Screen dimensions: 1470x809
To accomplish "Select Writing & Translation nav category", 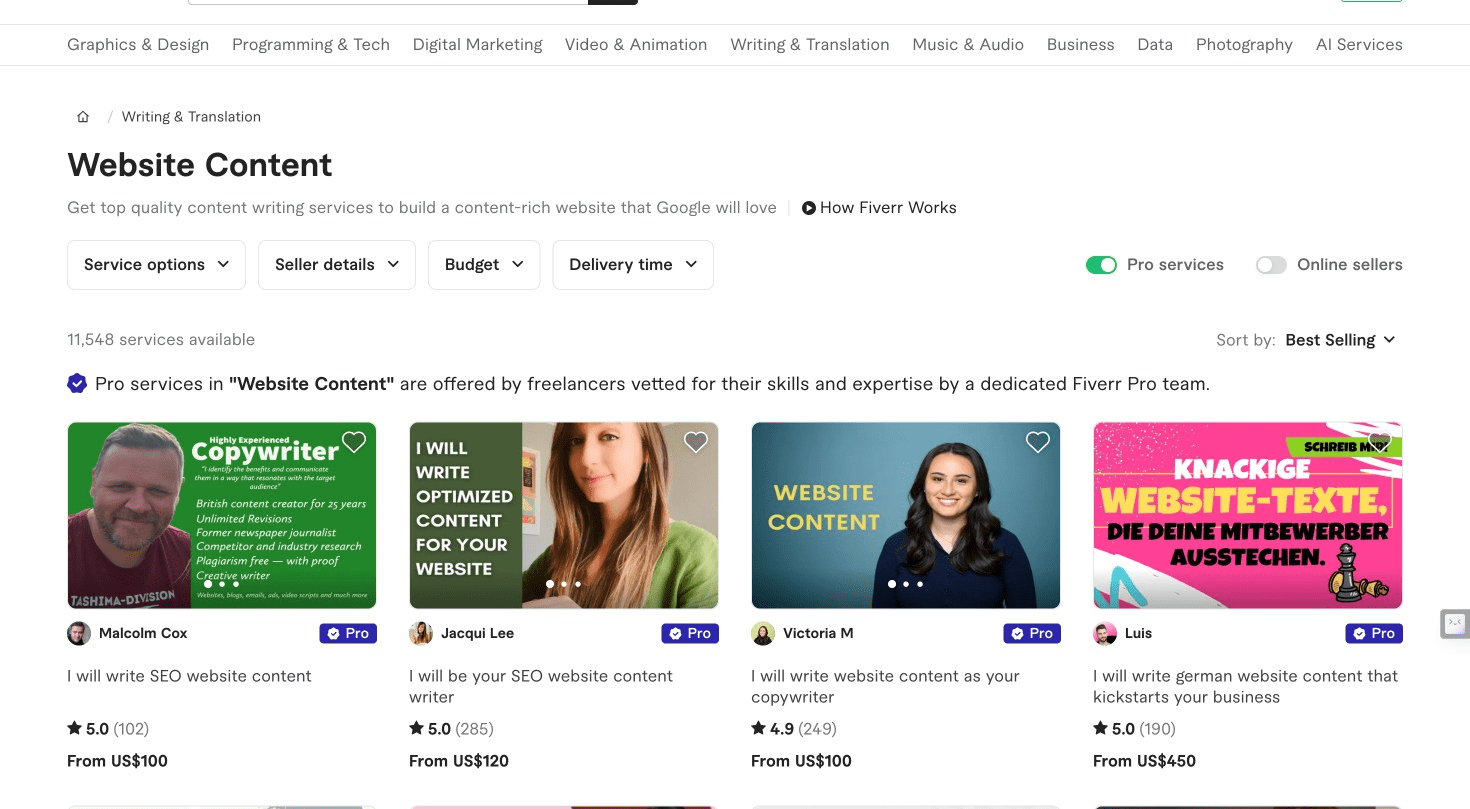I will pyautogui.click(x=810, y=45).
